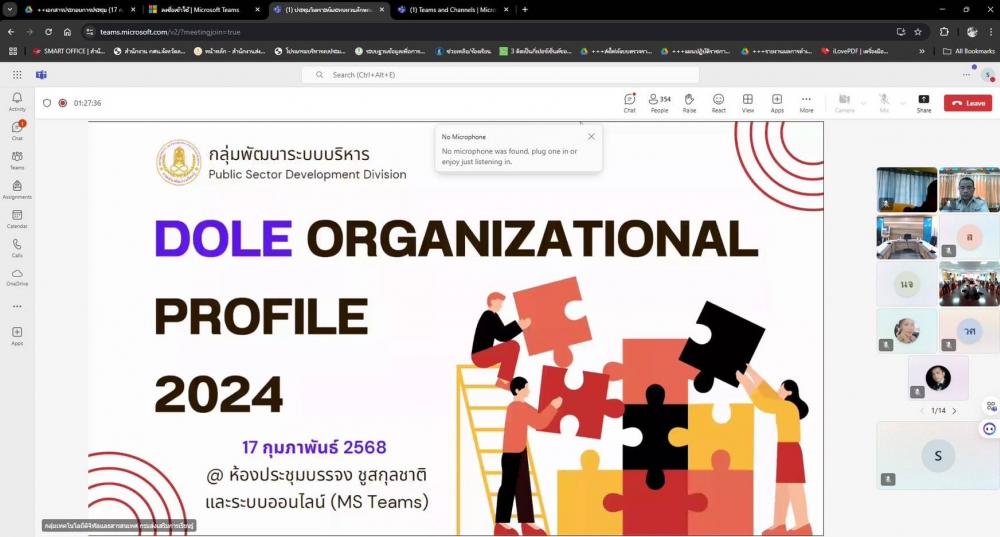Screen dimensions: 1000x537
Task: Open All Bookmarks folder
Action: pyautogui.click(x=968, y=51)
